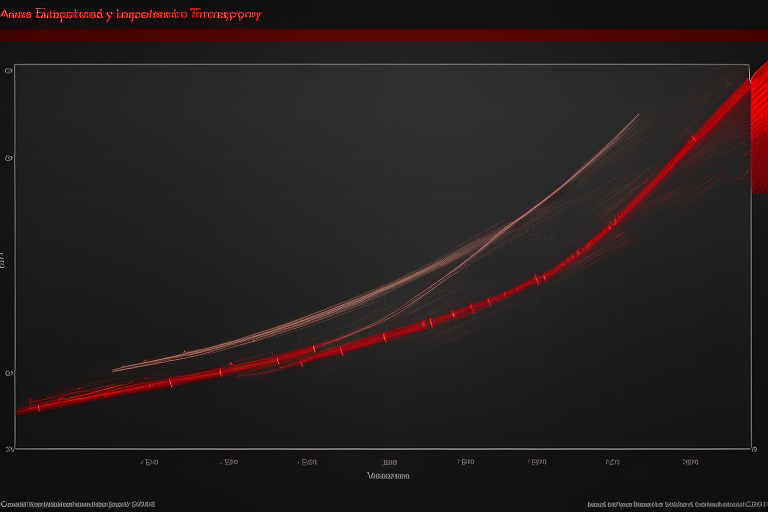Click the left start of the bright red curve
The height and width of the screenshot is (512, 768).
[x=20, y=410]
